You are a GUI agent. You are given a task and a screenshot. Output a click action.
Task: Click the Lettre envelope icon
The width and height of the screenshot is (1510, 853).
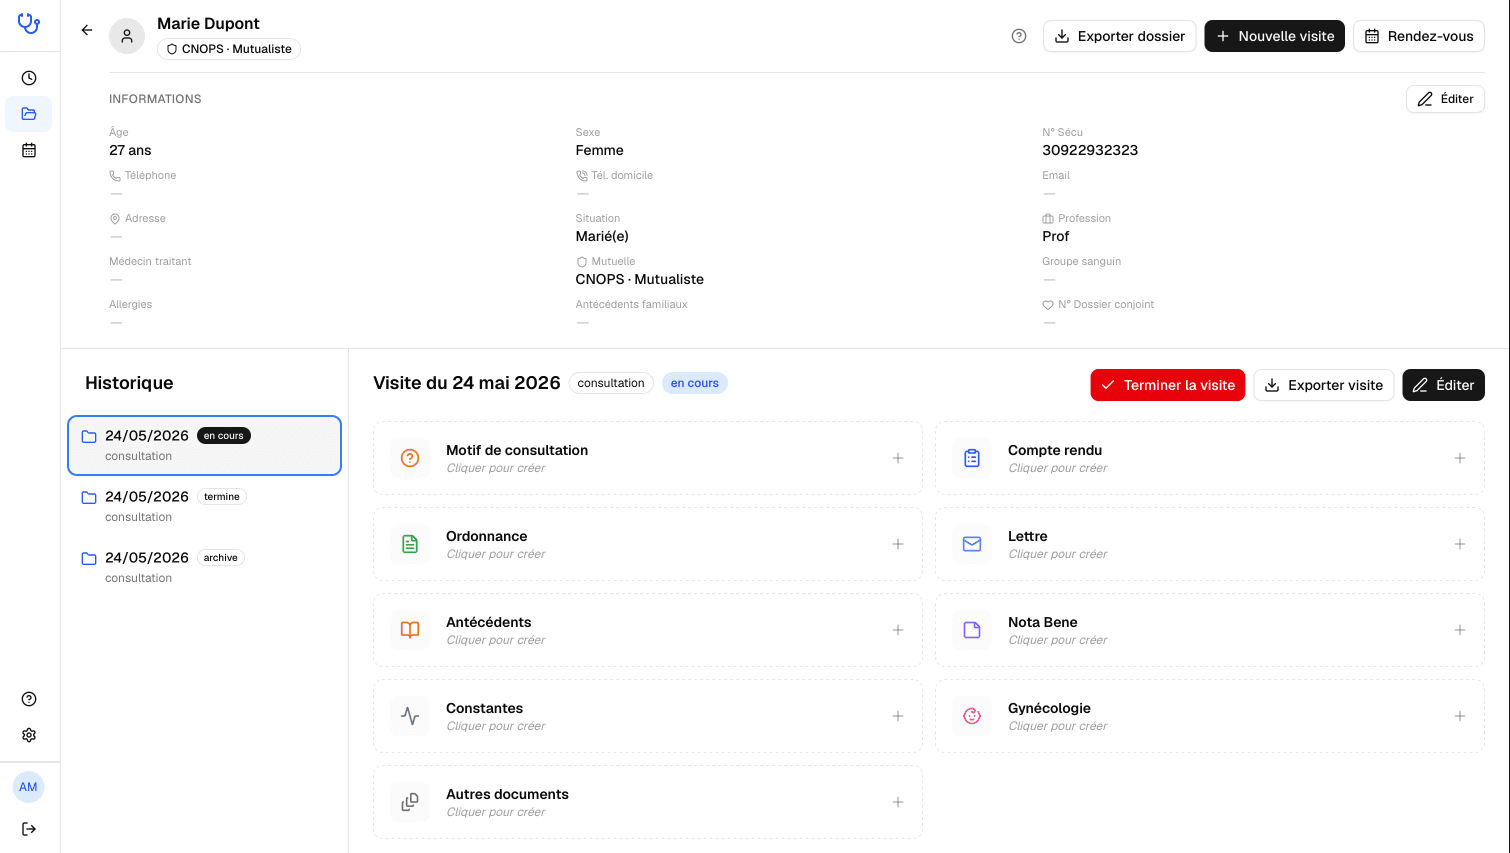click(972, 544)
